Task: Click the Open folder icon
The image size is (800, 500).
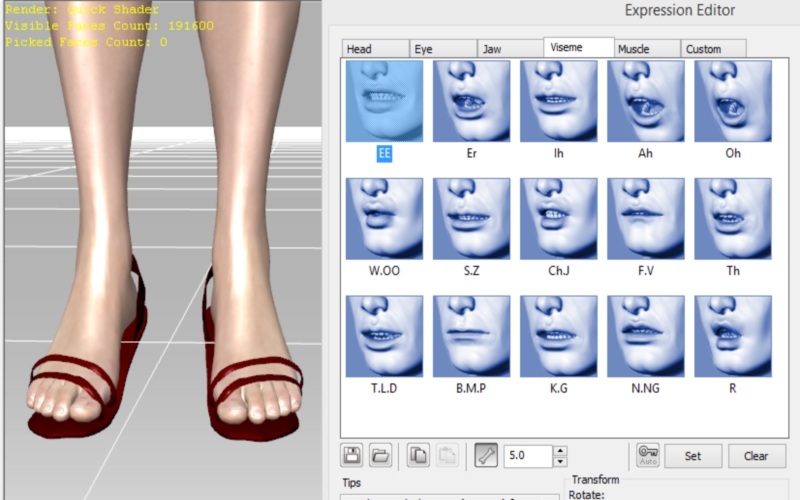Action: click(380, 457)
